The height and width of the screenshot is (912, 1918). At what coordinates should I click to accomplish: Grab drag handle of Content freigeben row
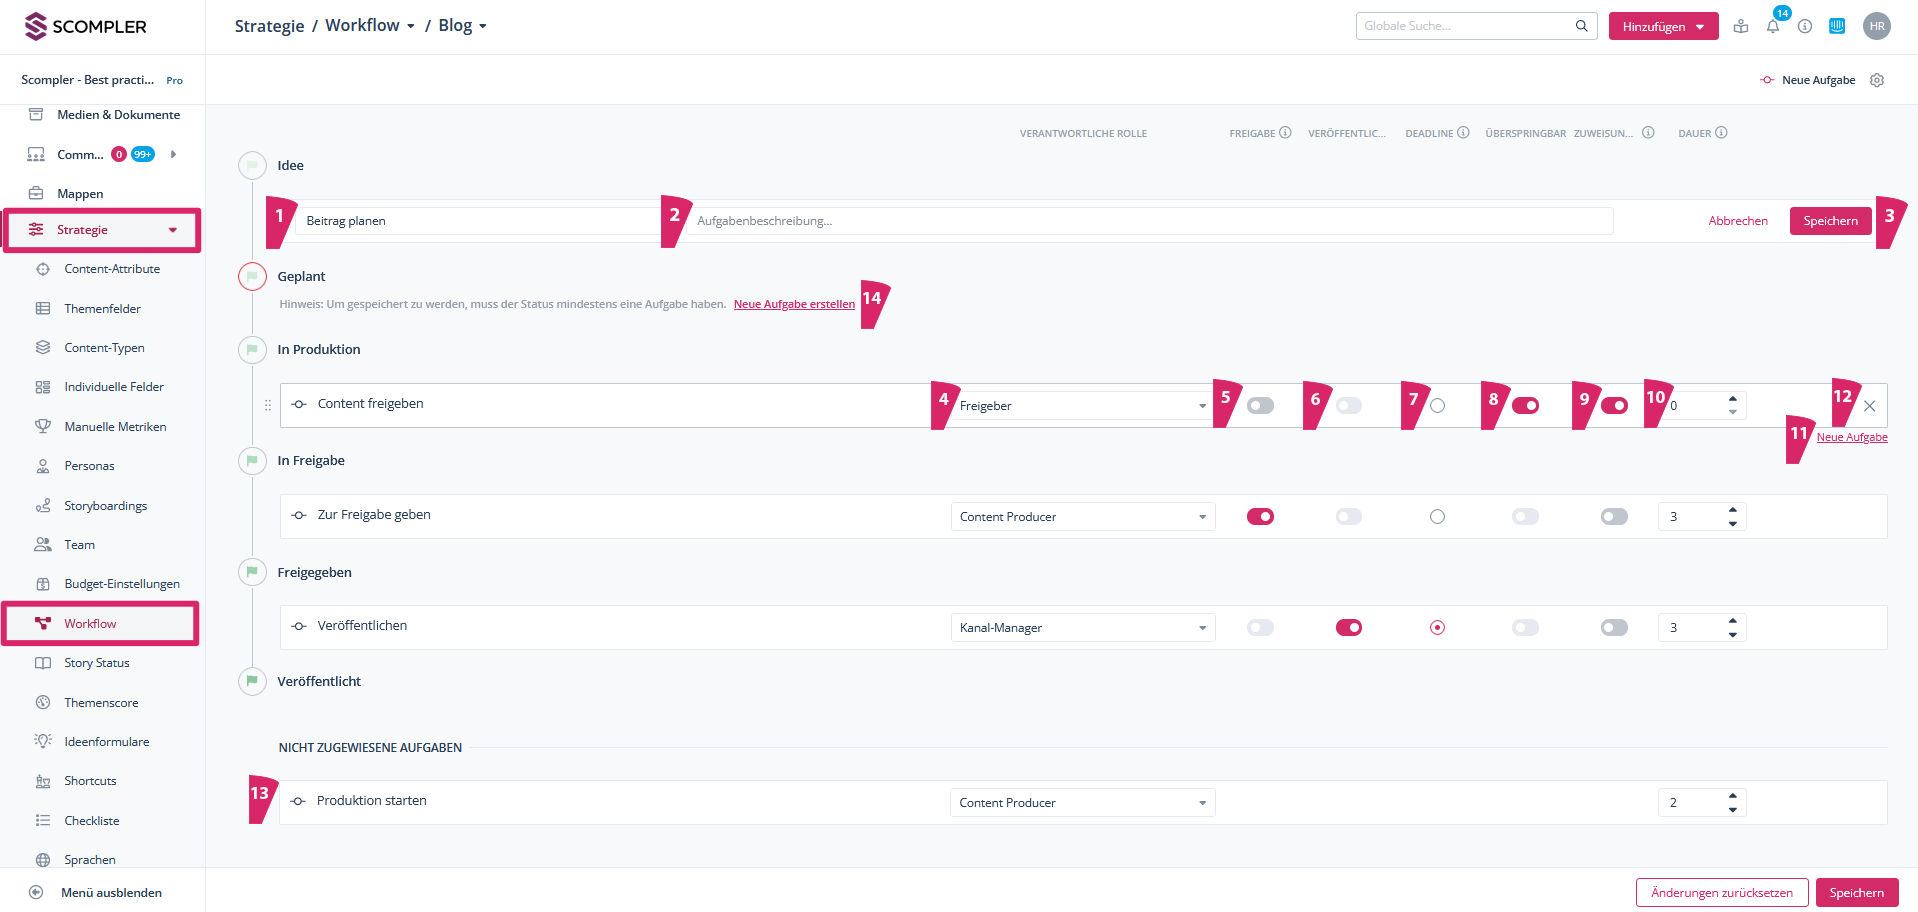[x=267, y=405]
